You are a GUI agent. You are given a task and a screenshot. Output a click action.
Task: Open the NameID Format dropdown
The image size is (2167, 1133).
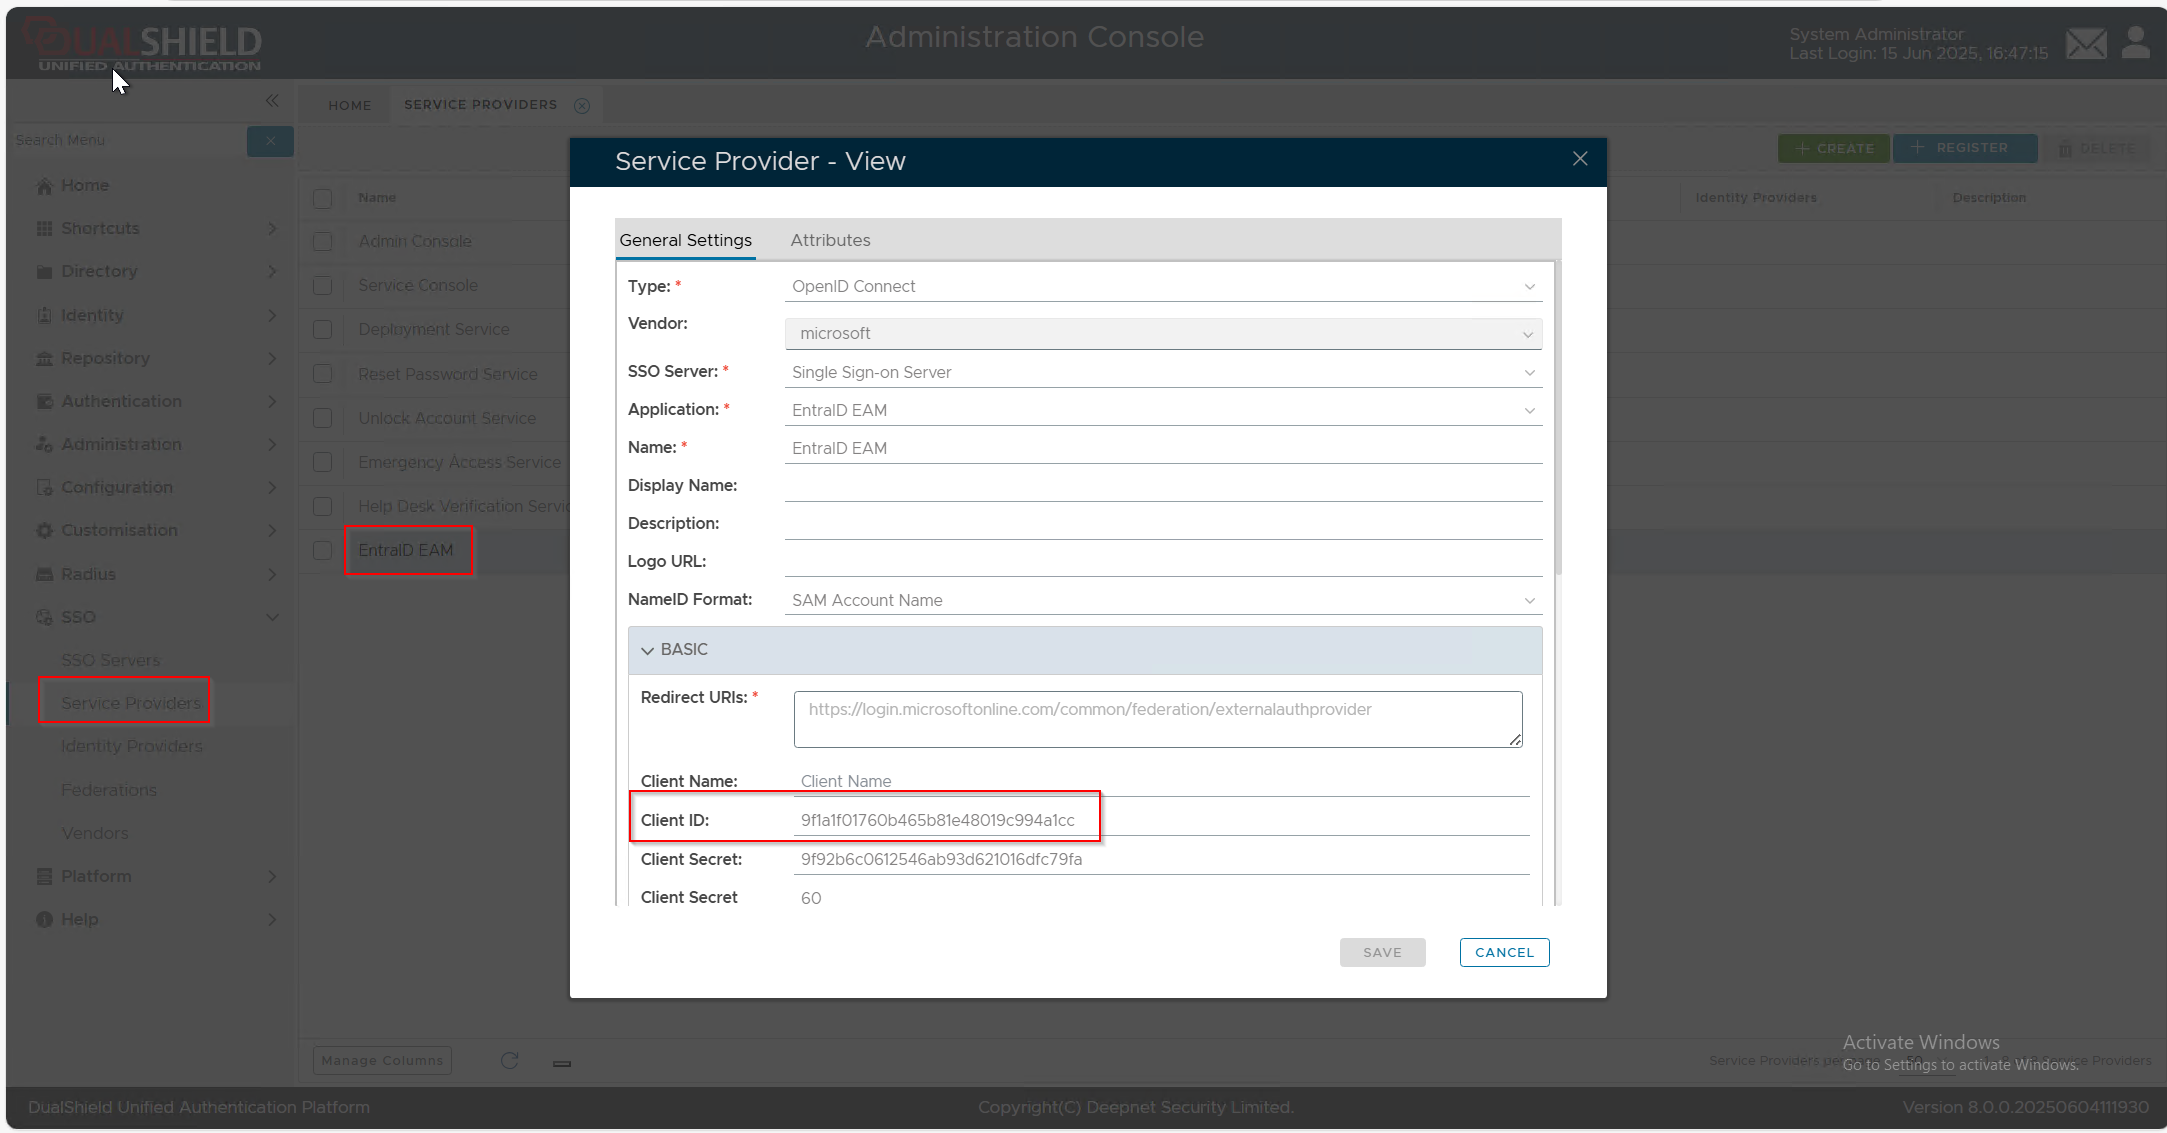coord(1162,600)
